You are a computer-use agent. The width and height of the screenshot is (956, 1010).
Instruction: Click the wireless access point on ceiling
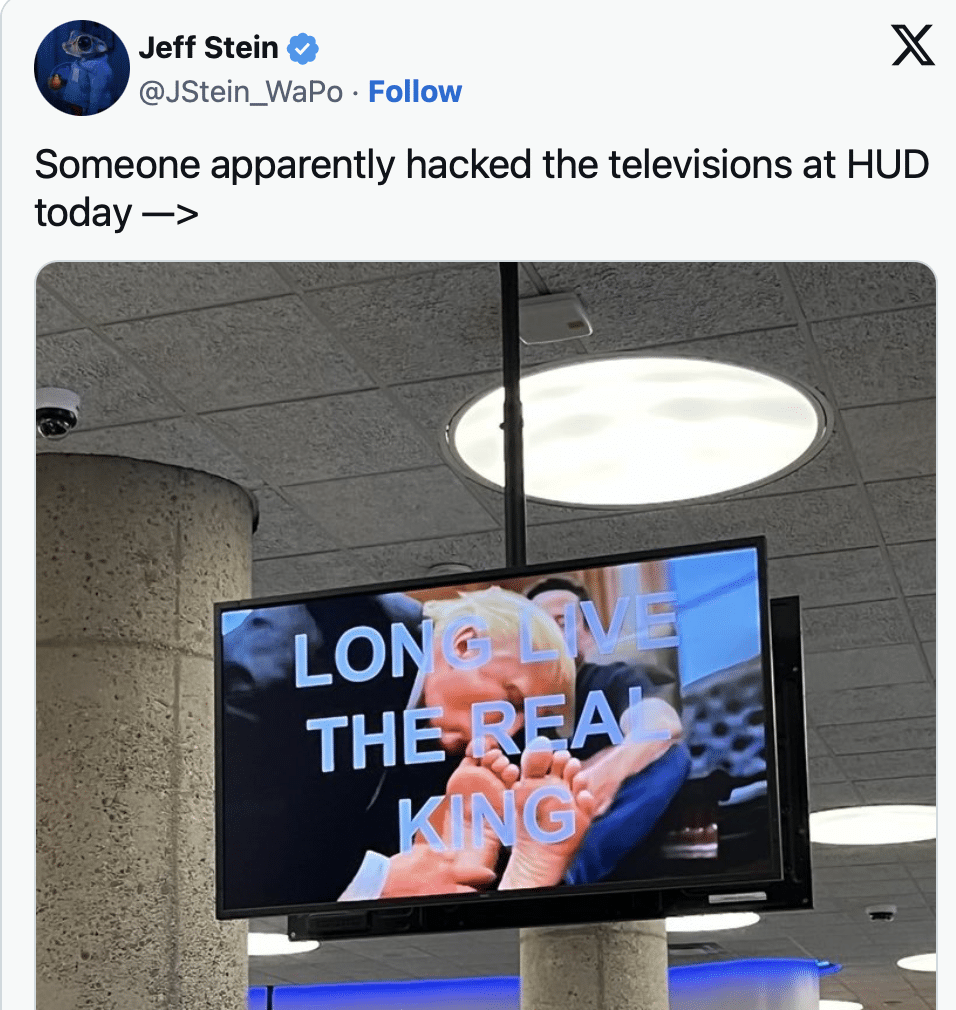[555, 318]
